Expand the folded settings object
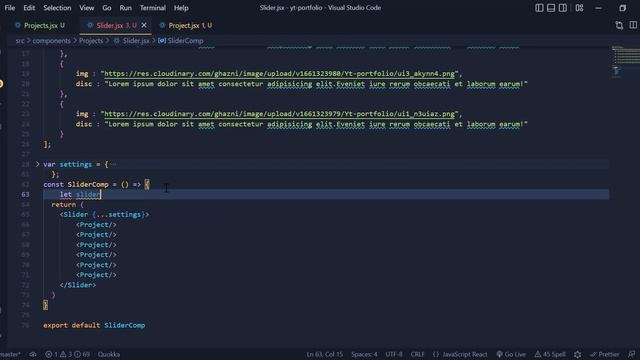Screen dimensions: 640x360 38,164
